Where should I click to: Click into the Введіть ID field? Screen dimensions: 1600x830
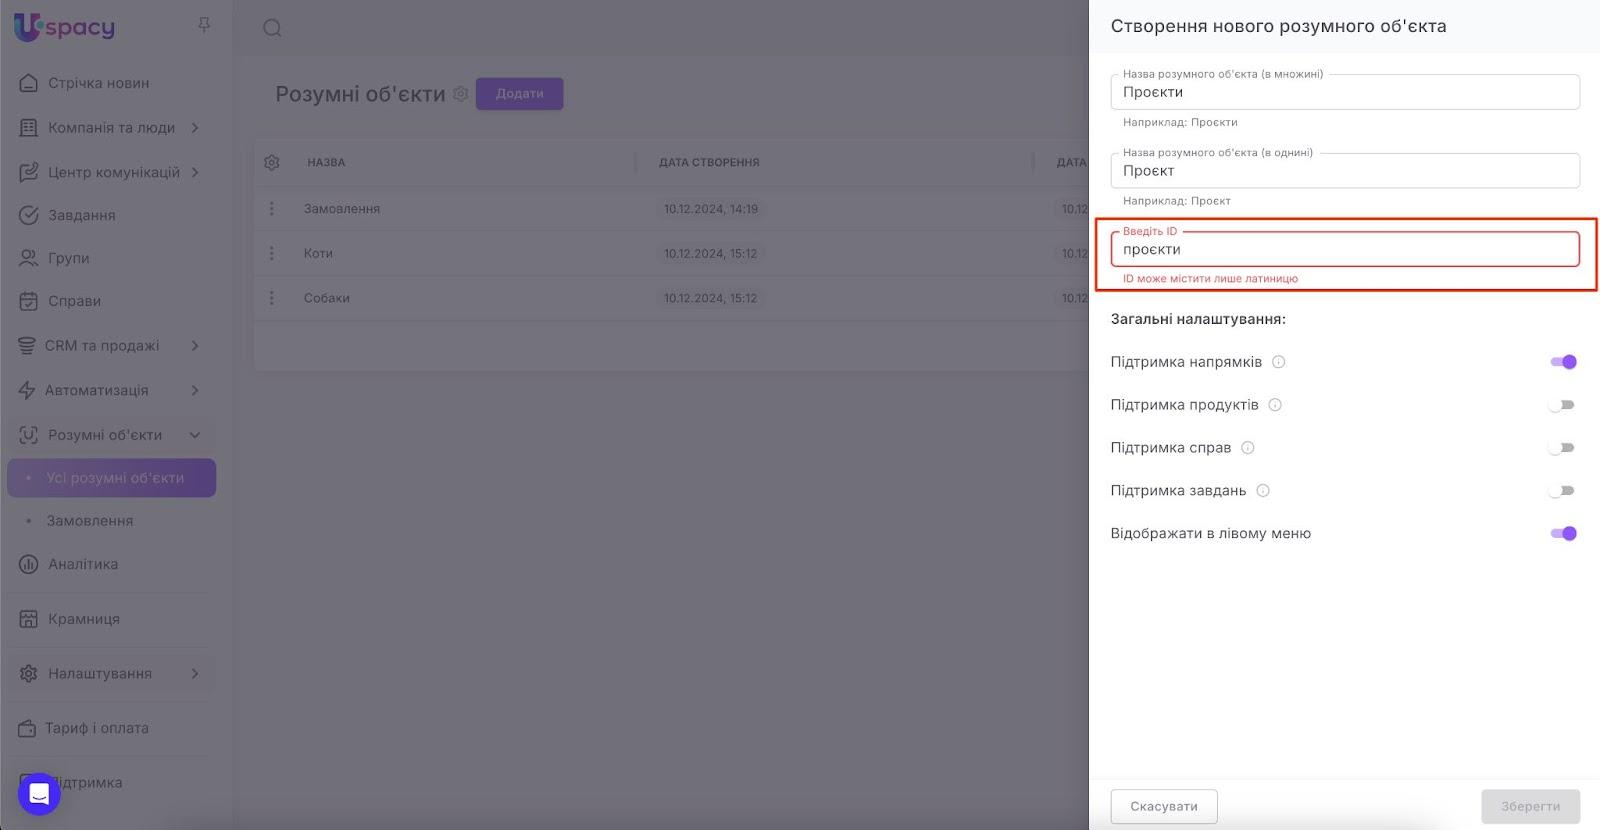point(1344,250)
